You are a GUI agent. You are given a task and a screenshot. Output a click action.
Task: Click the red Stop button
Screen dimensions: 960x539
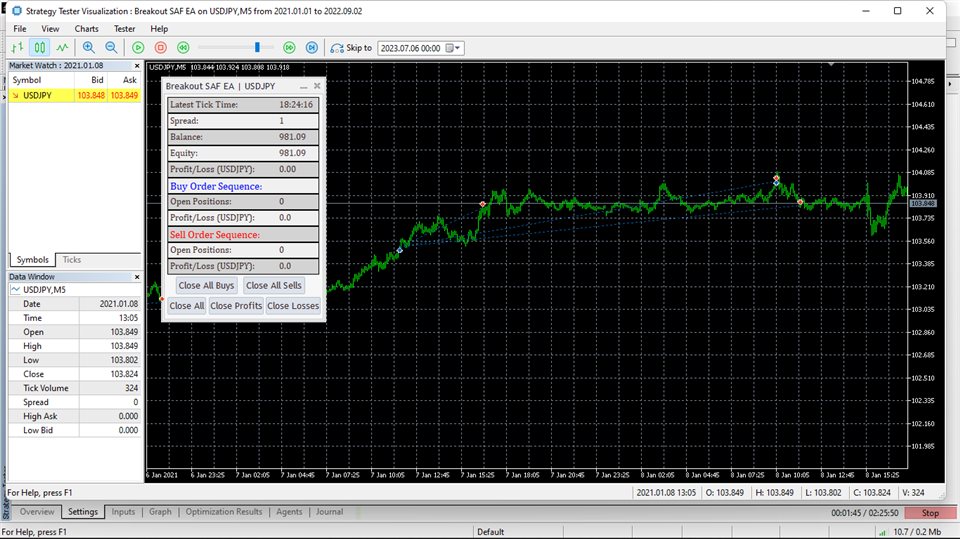tap(930, 513)
